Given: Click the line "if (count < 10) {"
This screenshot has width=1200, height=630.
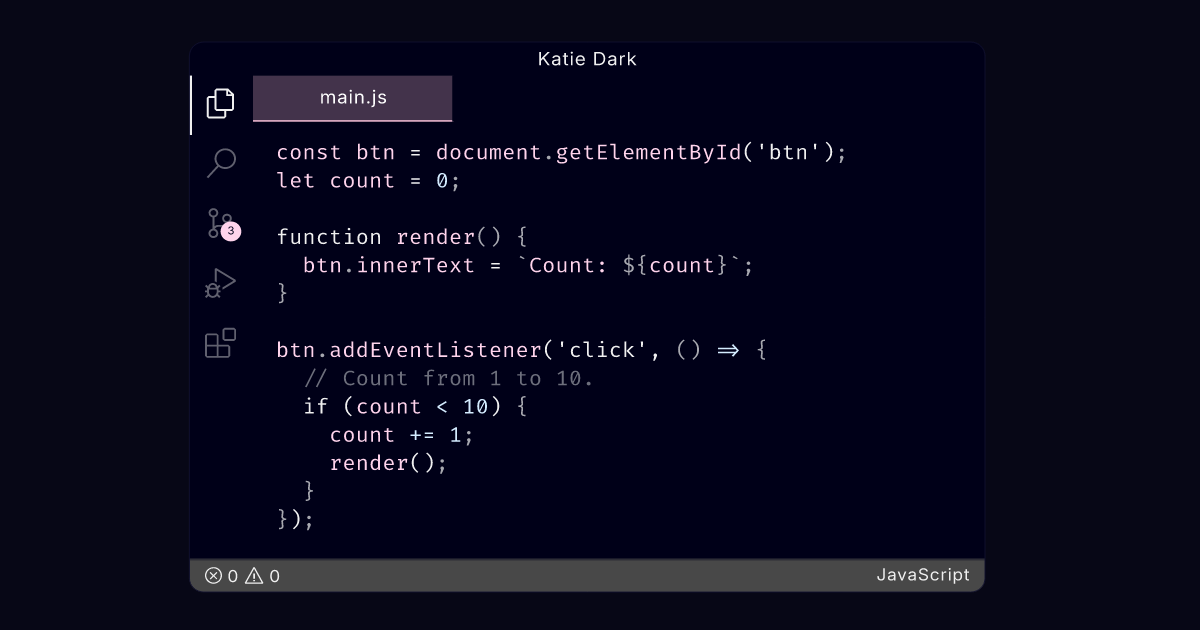Looking at the screenshot, I should [x=415, y=406].
